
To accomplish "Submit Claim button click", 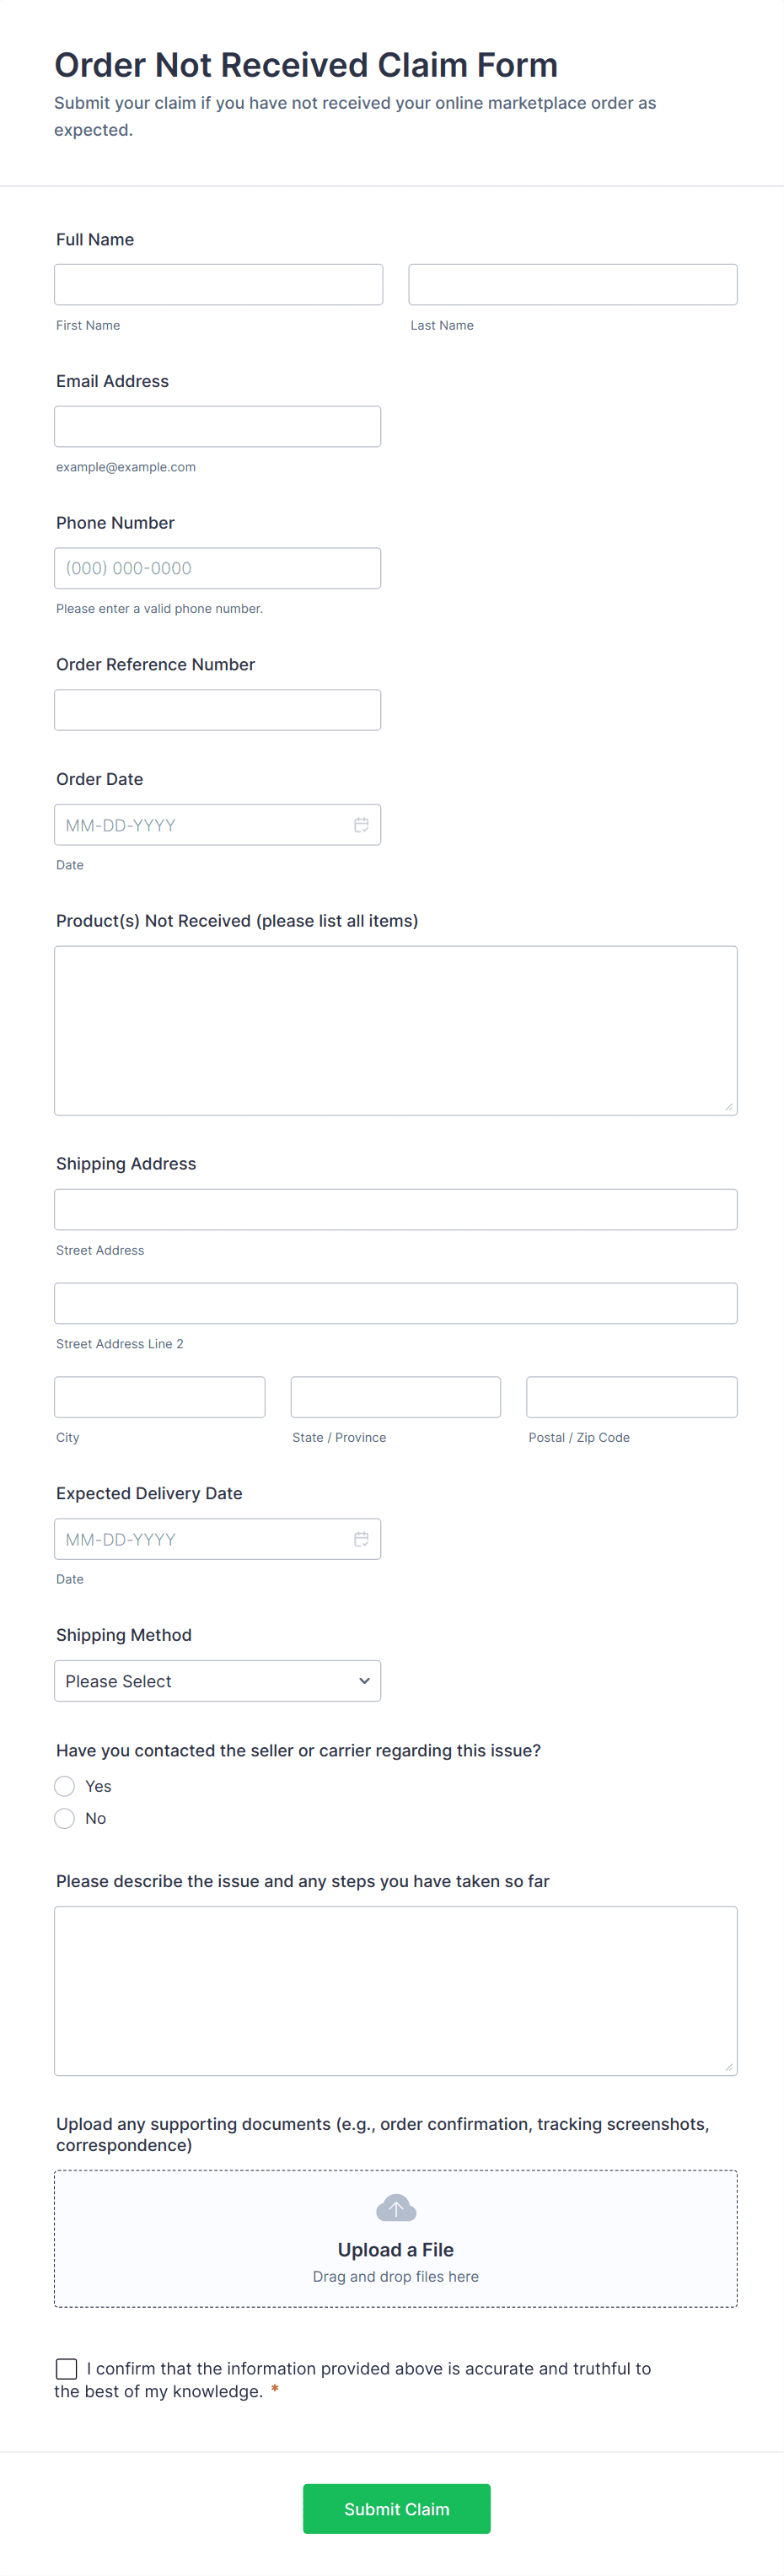I will coord(396,2508).
